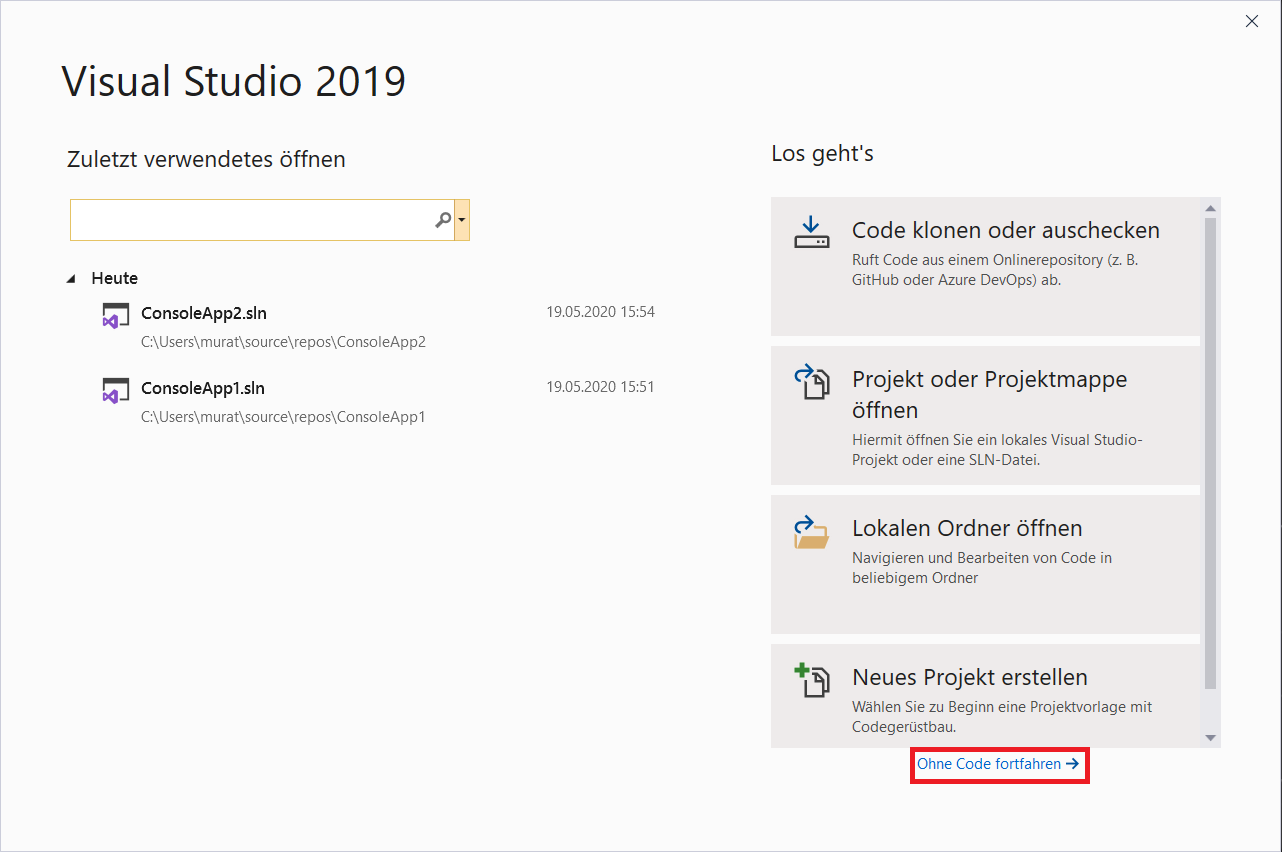
Task: Click the scrollbar down arrow
Action: [1210, 738]
